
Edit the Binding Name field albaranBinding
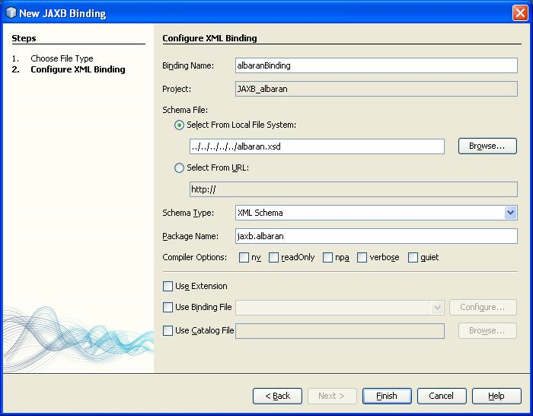(376, 66)
